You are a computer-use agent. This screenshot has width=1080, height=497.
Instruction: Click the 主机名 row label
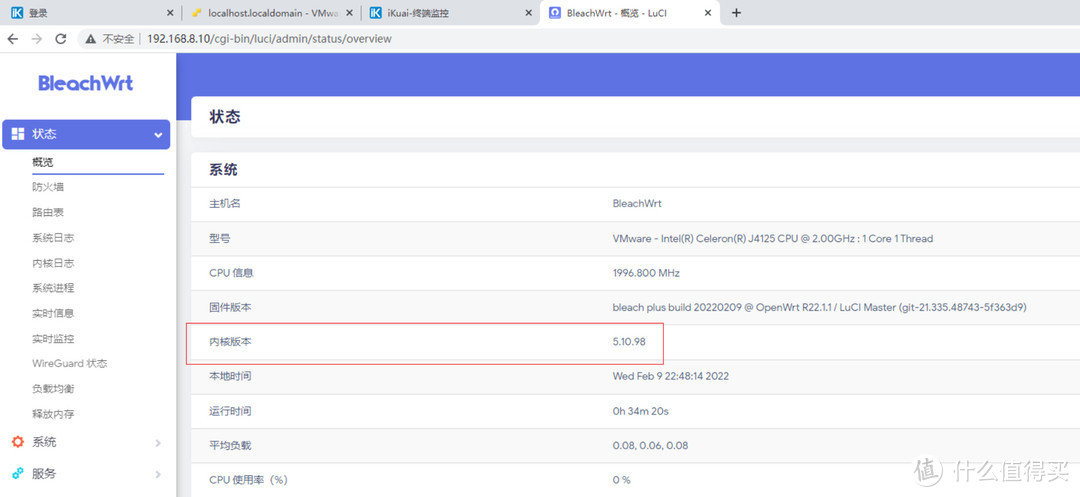click(225, 204)
